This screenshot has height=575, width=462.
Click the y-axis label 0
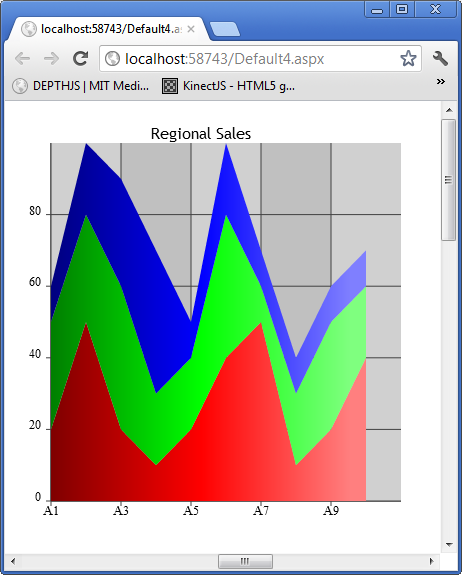[38, 497]
